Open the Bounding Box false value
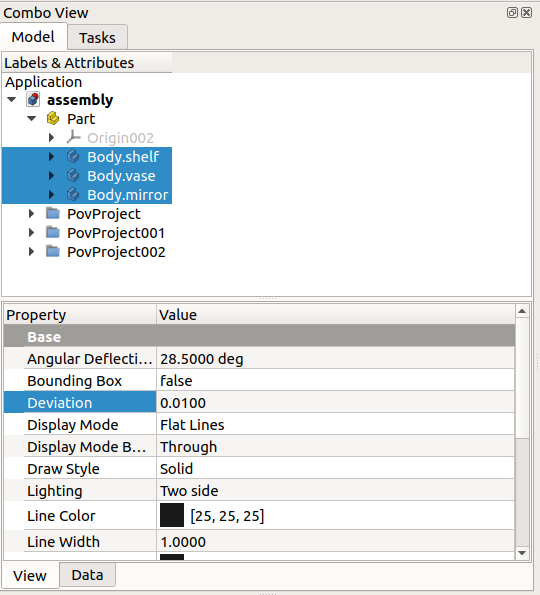The height and width of the screenshot is (595, 540). tap(335, 381)
